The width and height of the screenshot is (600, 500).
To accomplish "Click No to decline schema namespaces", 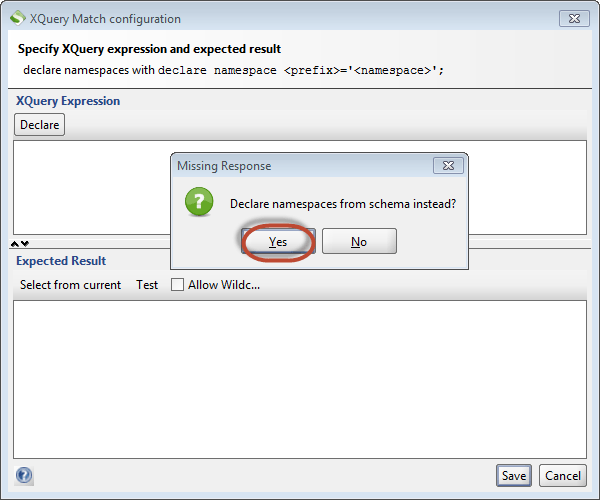I will pyautogui.click(x=359, y=242).
